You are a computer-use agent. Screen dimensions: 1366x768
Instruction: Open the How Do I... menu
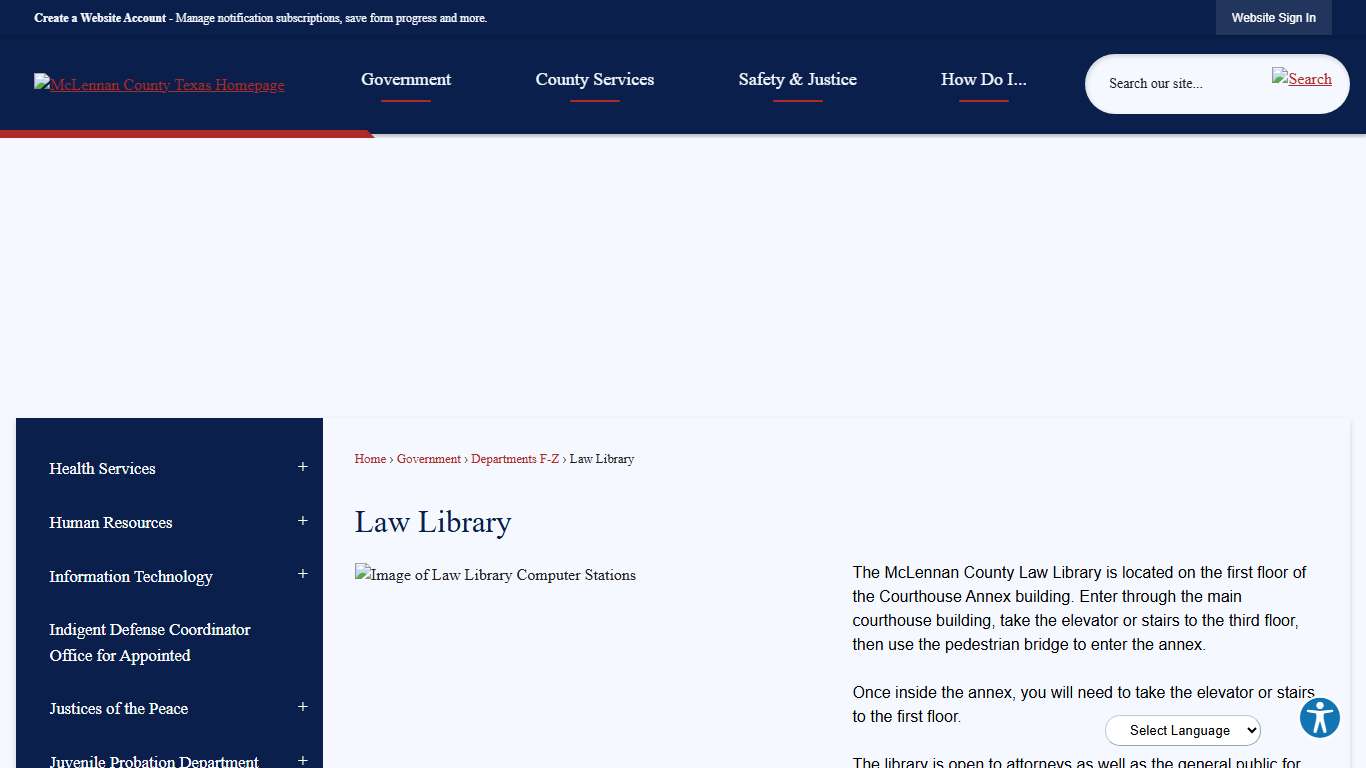[x=983, y=79]
